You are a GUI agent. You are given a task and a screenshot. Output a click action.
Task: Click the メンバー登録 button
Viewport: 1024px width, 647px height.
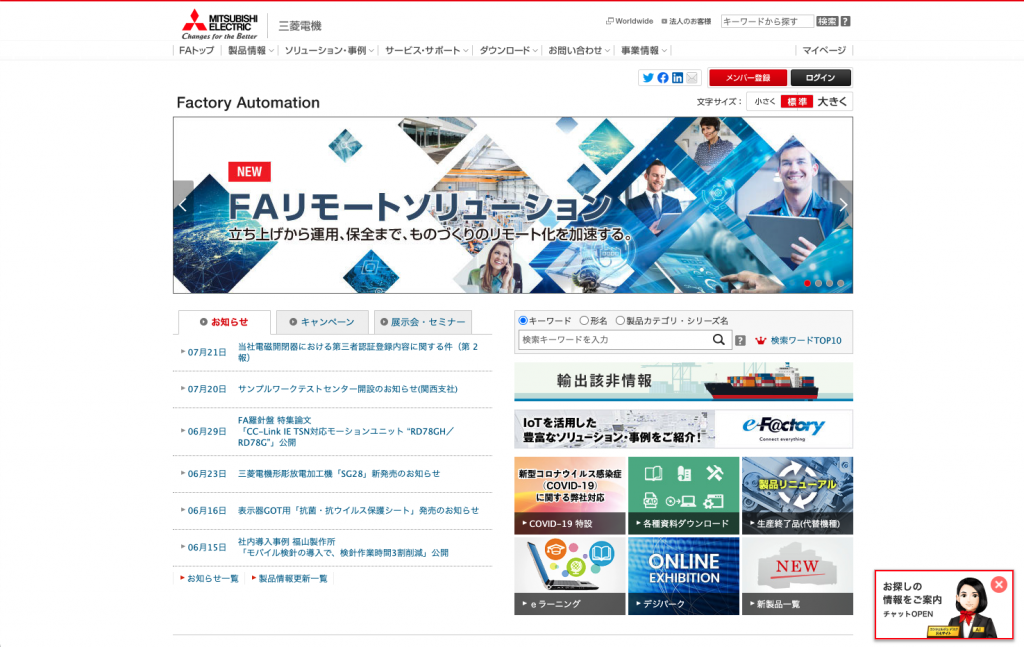tap(748, 78)
